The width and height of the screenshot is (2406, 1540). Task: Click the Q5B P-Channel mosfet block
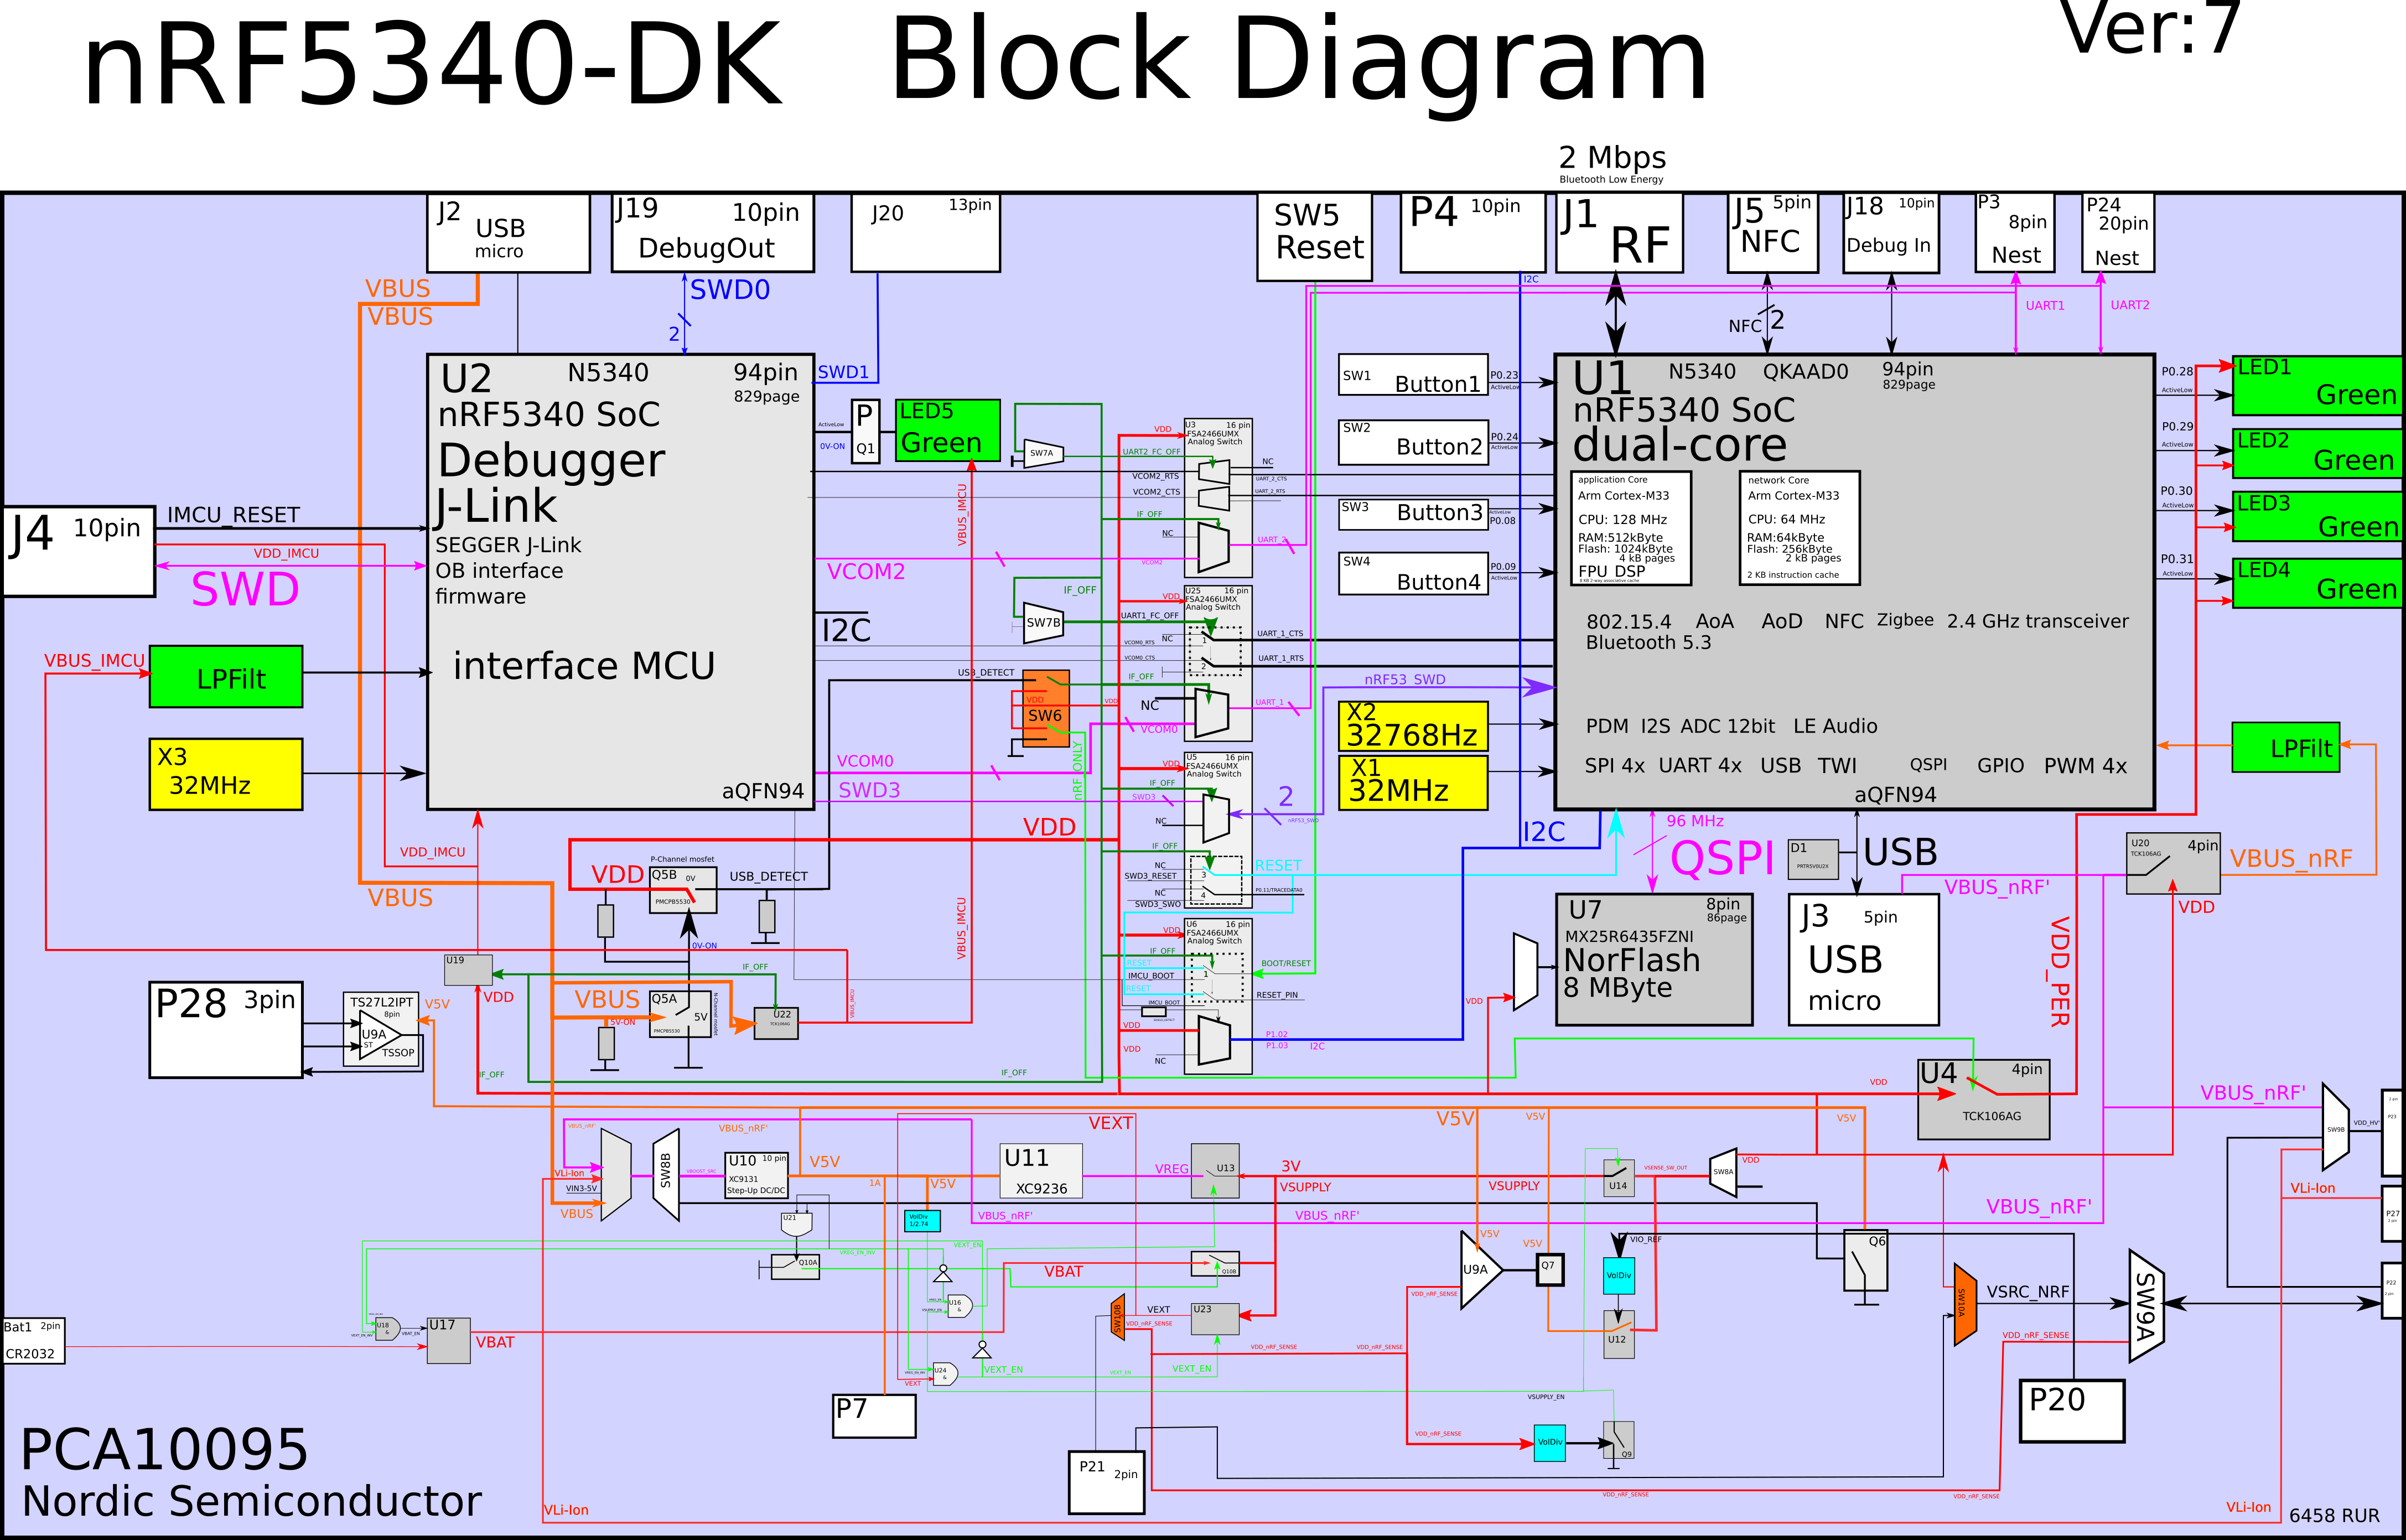(683, 890)
